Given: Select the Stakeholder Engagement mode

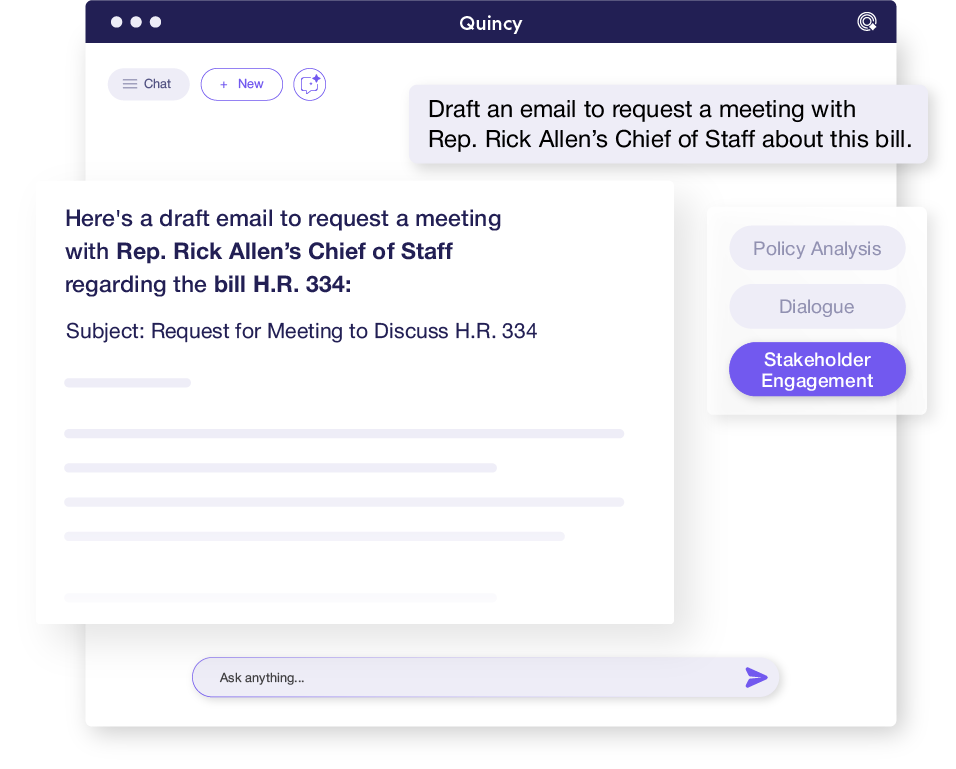Looking at the screenshot, I should (817, 370).
